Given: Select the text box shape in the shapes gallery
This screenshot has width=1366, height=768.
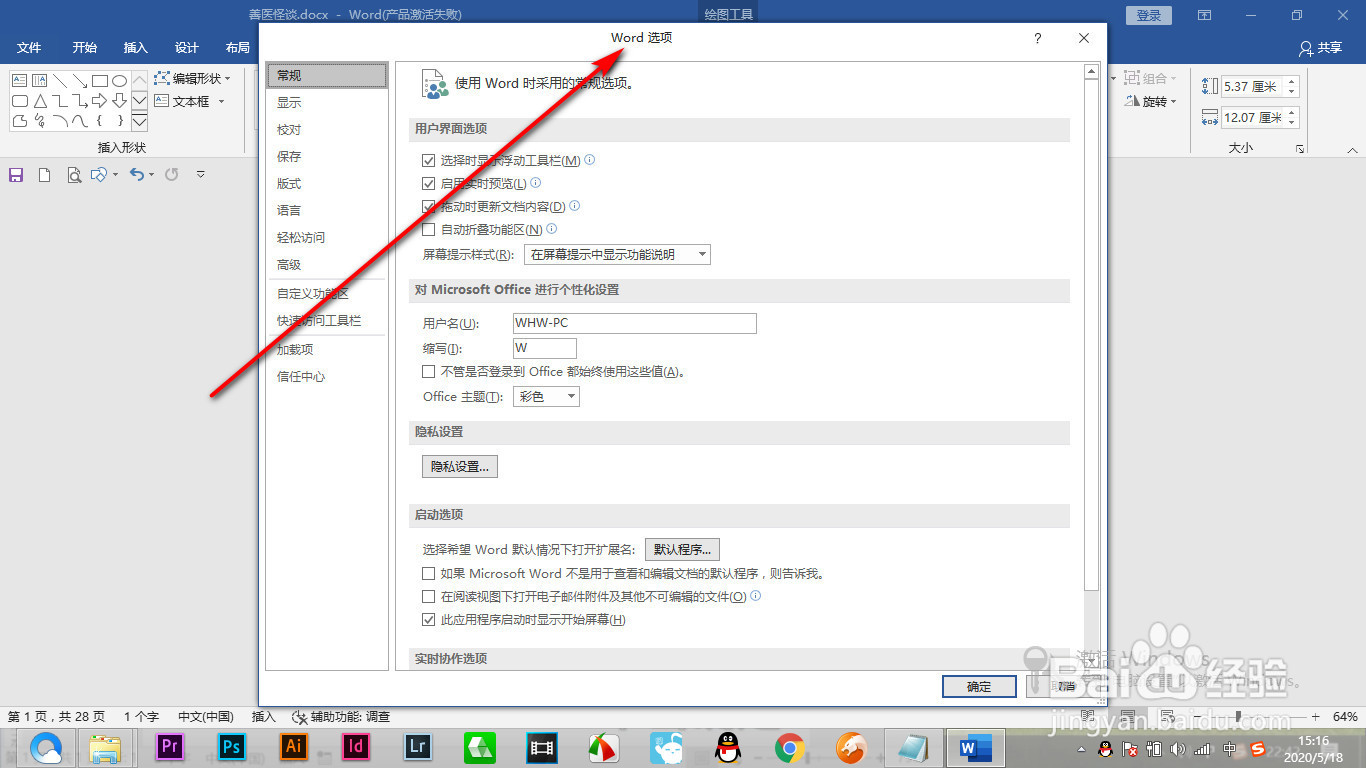Looking at the screenshot, I should coord(20,81).
